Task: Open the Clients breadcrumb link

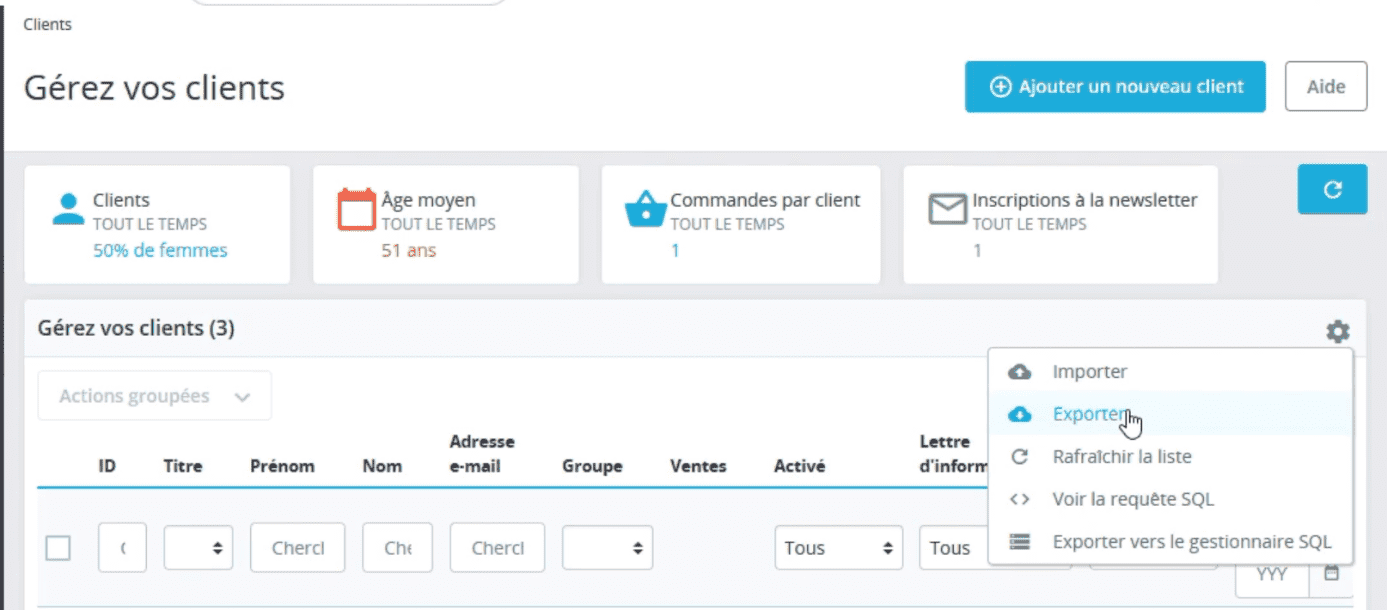Action: (47, 24)
